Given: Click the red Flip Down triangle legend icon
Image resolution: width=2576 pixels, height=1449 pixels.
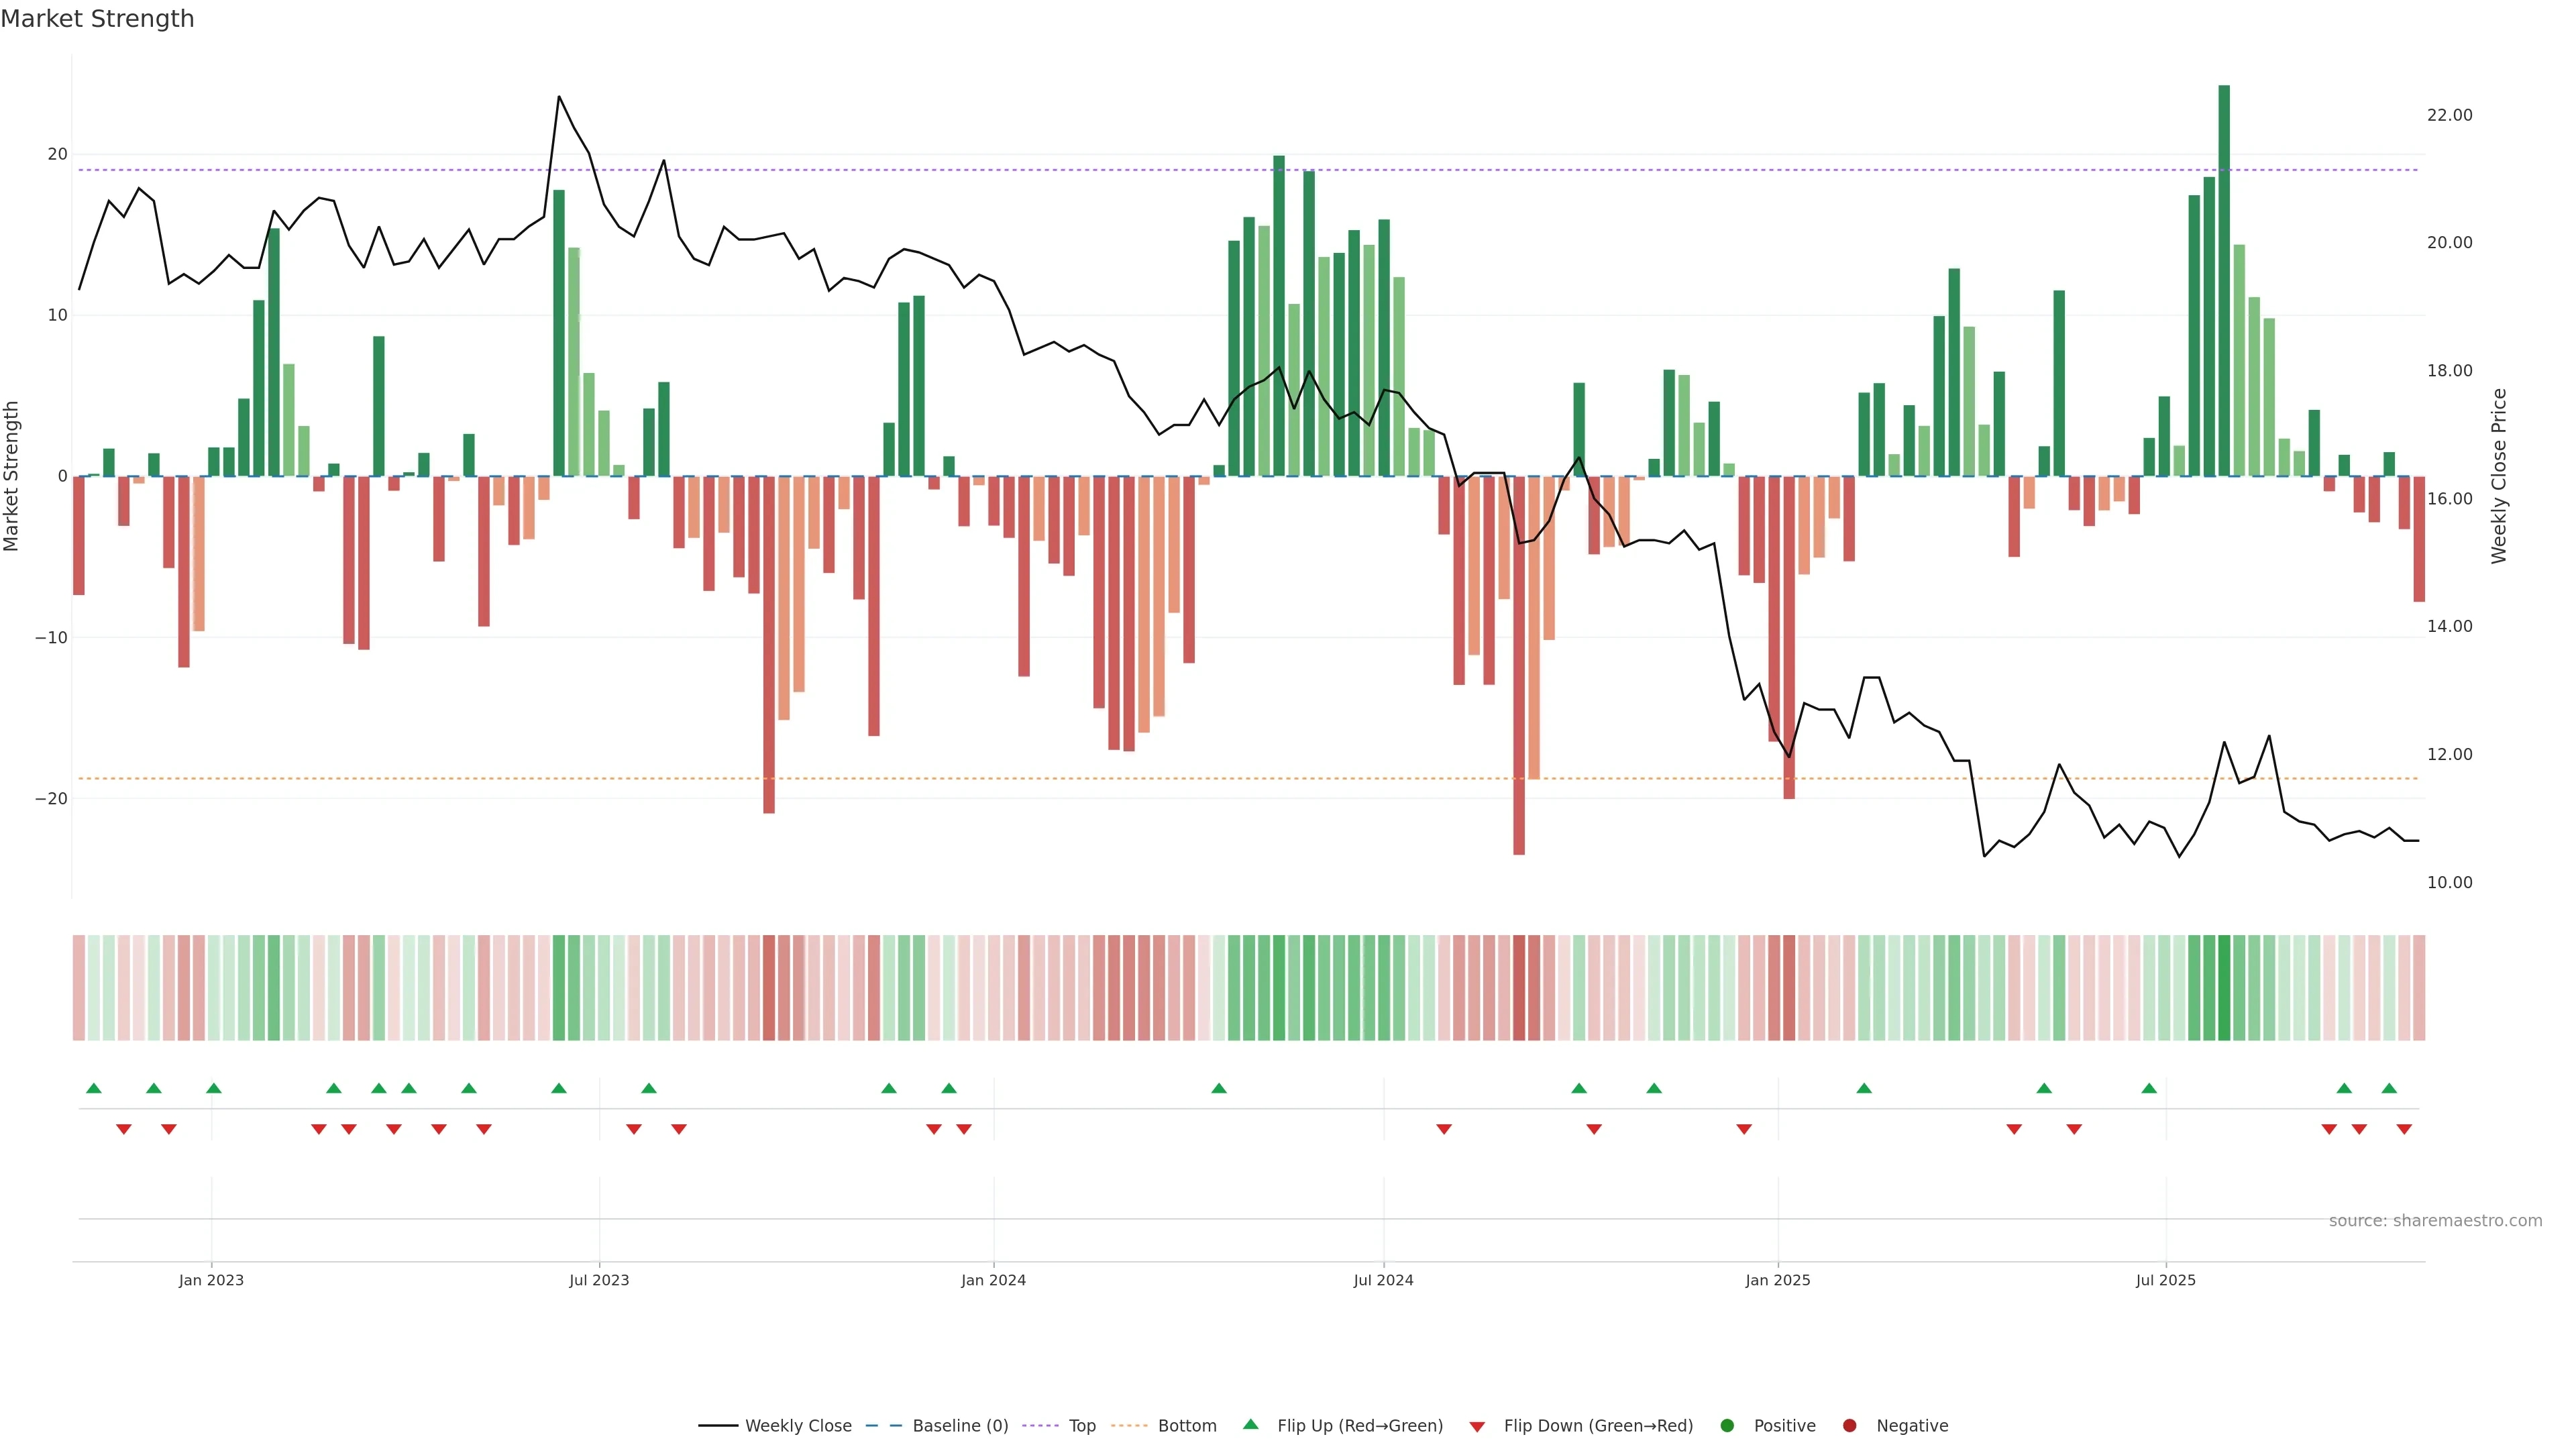Looking at the screenshot, I should point(1476,1426).
